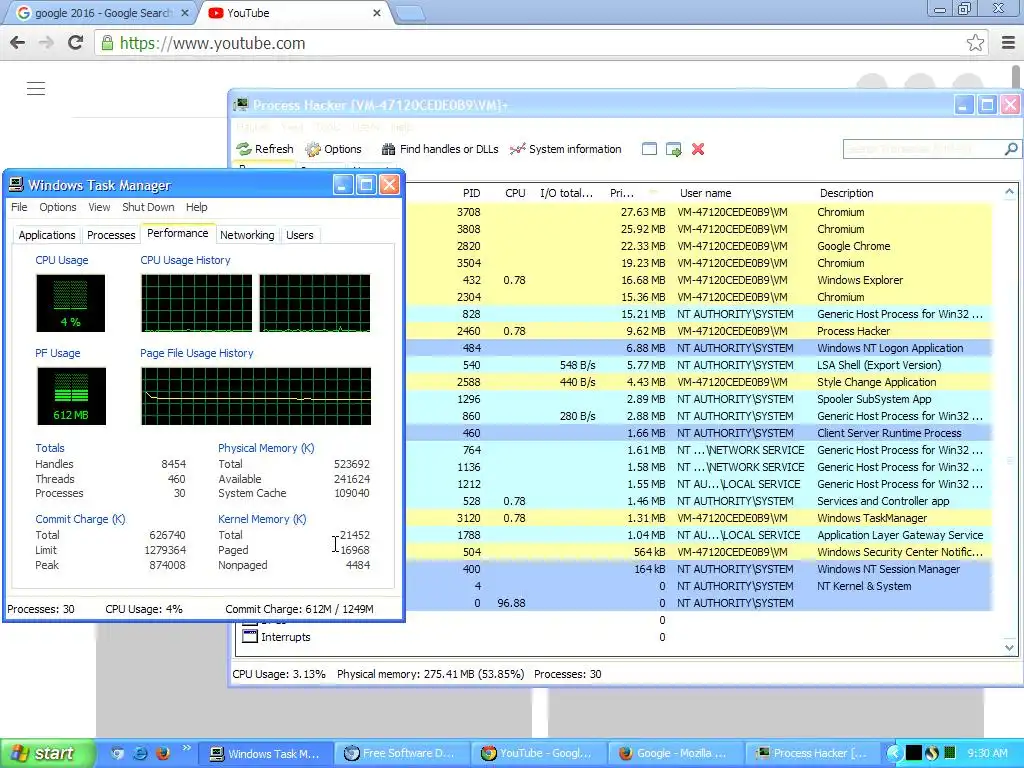Screen dimensions: 1024x768
Task: Open Task Manager Help menu
Action: 197,207
